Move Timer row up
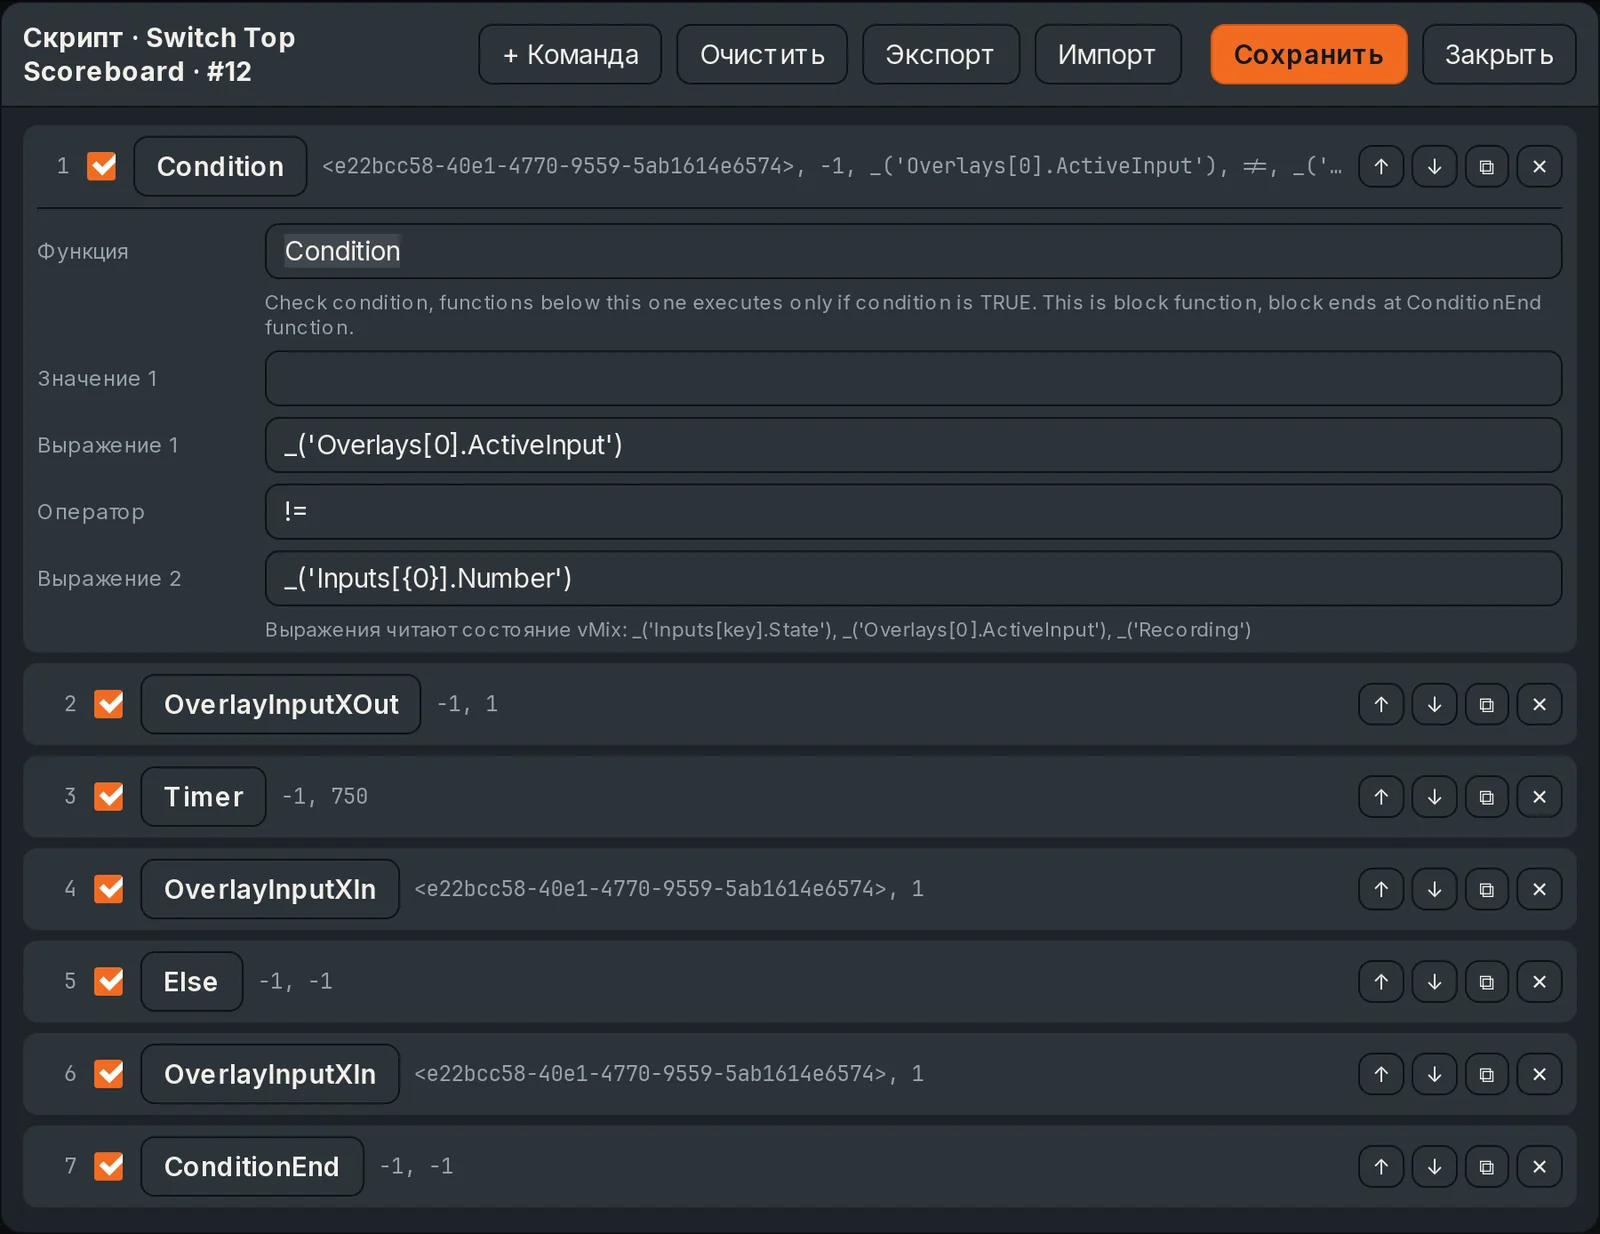This screenshot has height=1234, width=1600. [x=1381, y=797]
